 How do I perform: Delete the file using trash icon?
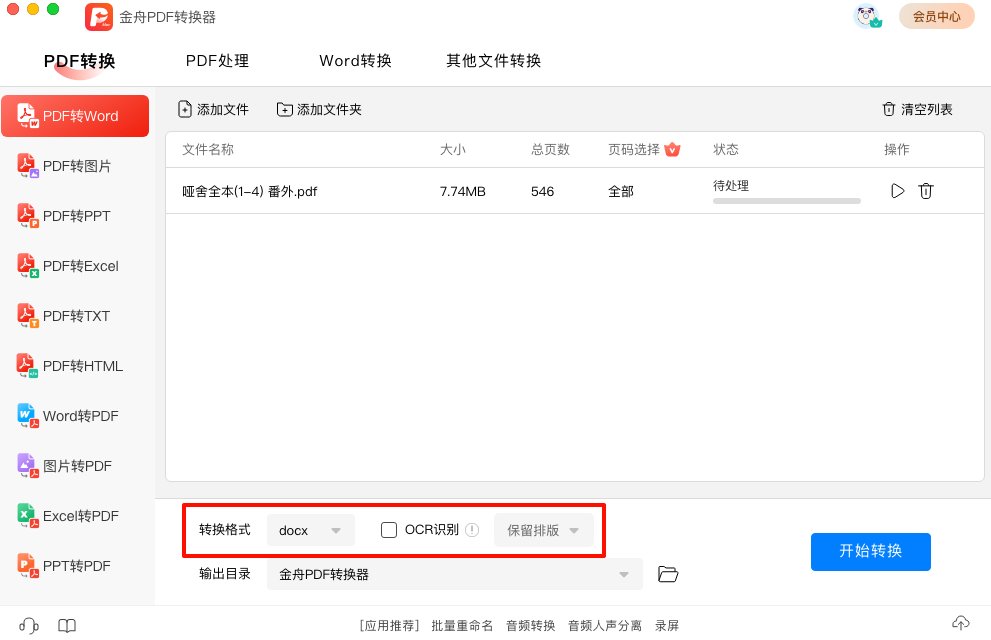click(x=926, y=191)
